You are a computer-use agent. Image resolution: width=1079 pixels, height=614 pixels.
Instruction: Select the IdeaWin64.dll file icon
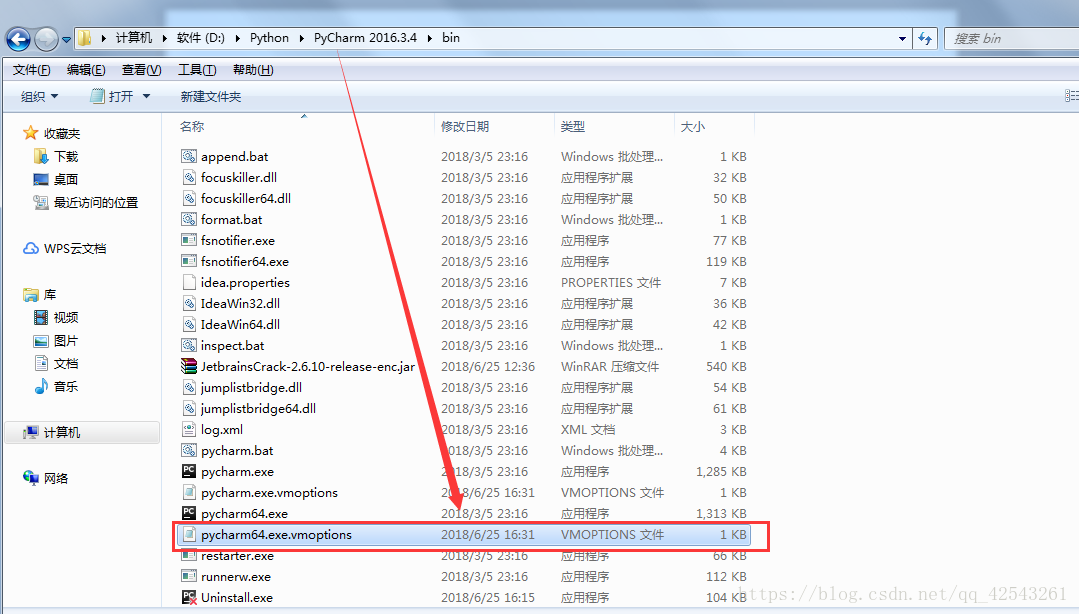click(x=189, y=324)
